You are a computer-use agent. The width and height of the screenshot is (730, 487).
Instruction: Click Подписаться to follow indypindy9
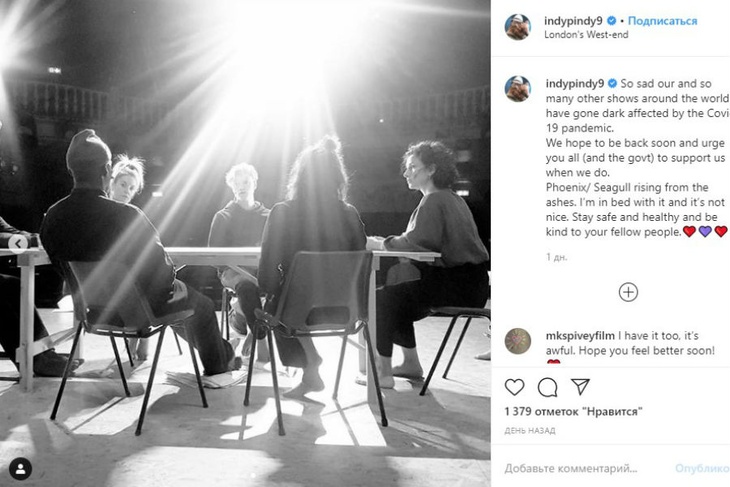662,20
